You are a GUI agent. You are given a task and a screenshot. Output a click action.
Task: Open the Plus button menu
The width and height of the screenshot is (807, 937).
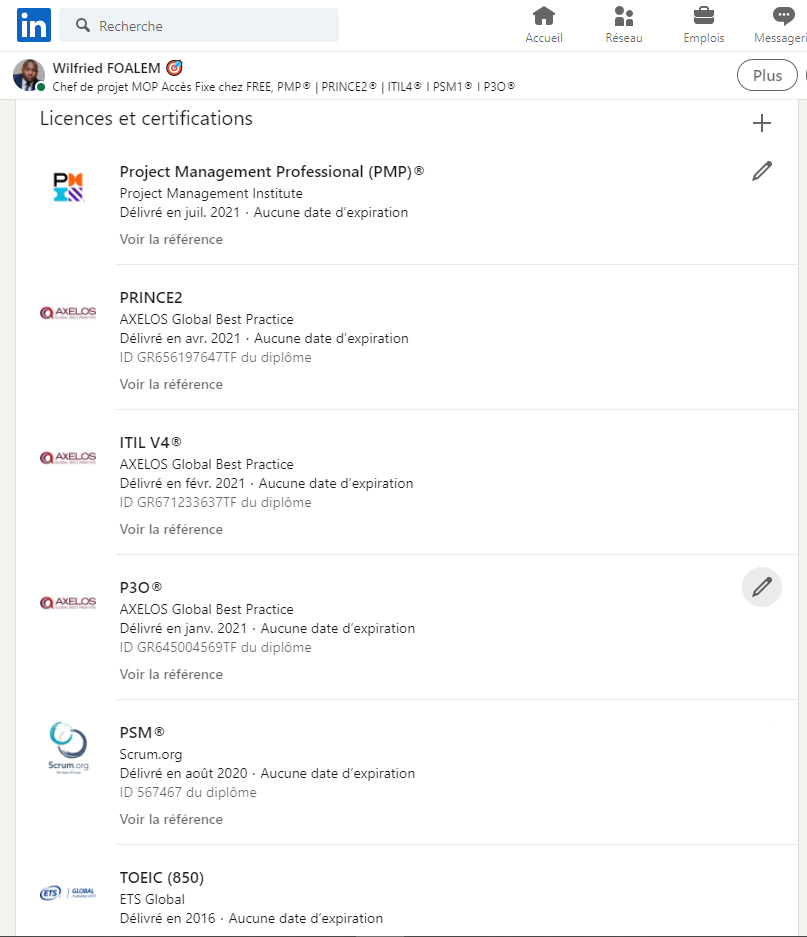767,75
